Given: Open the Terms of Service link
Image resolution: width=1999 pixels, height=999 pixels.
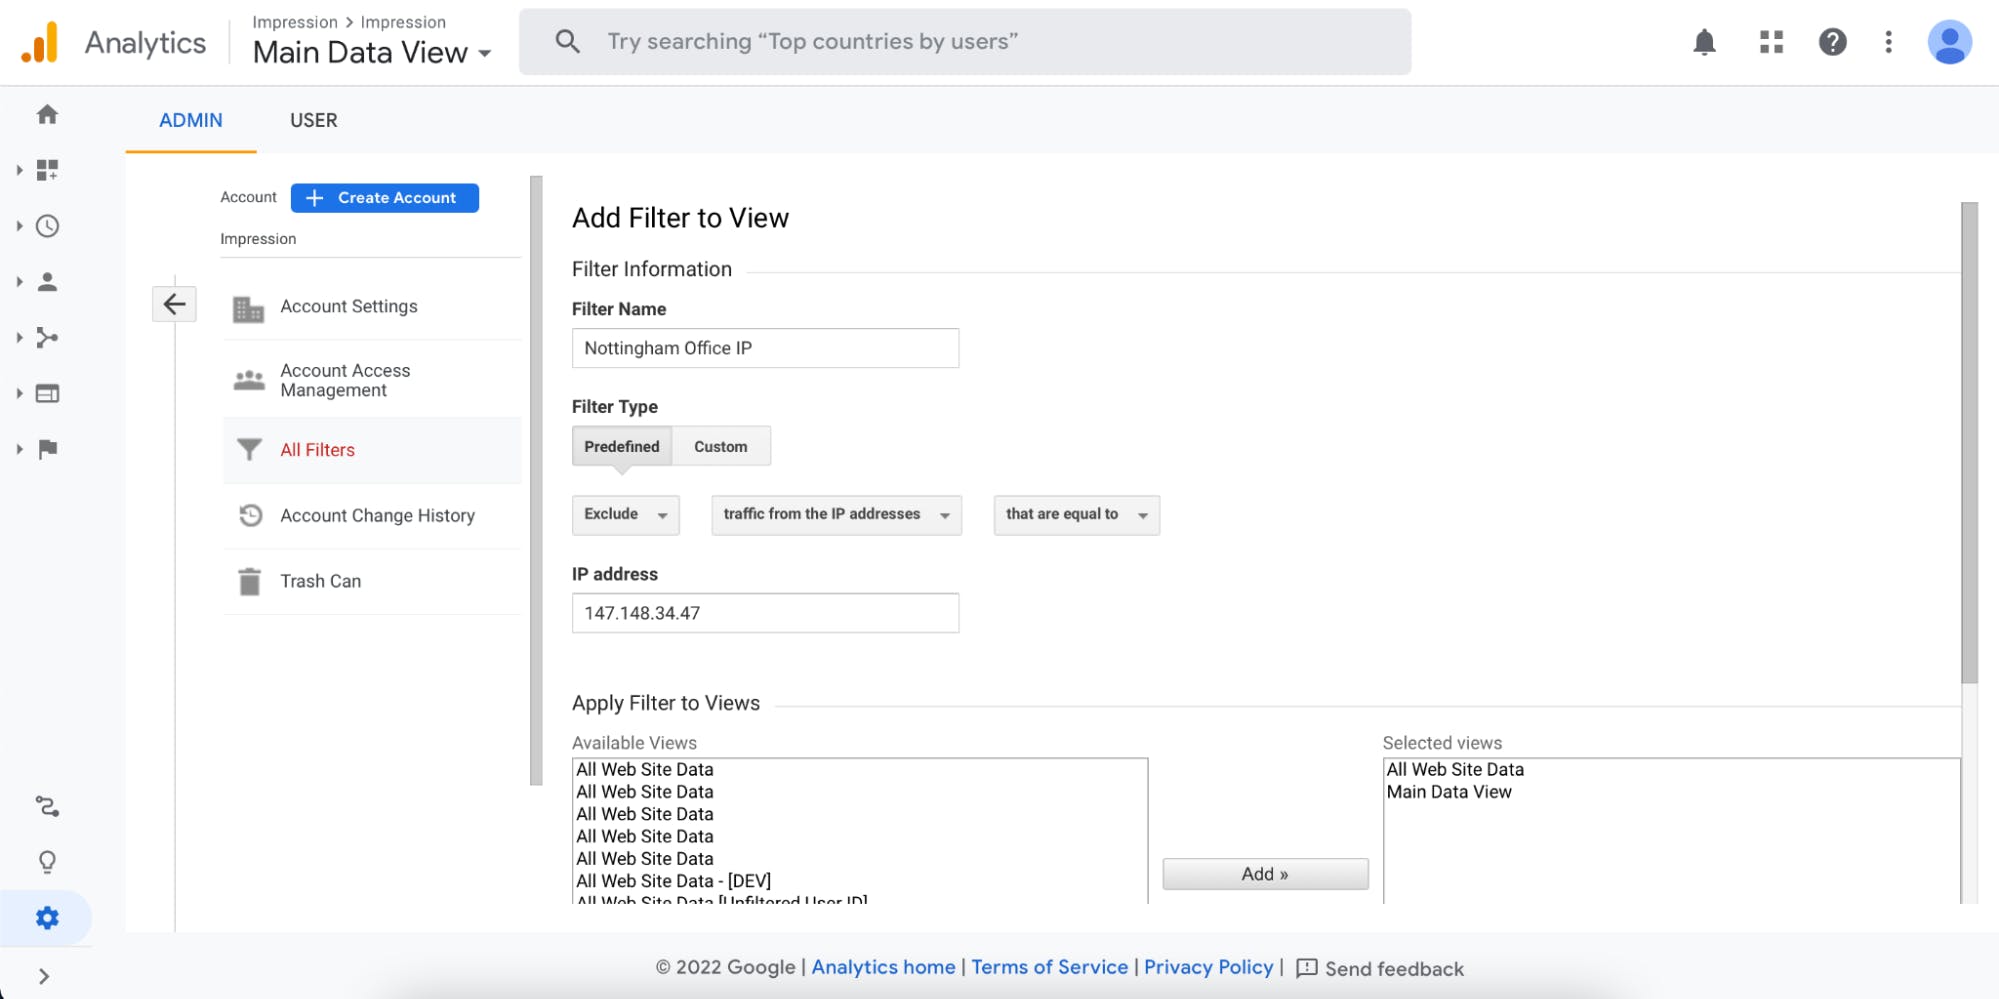Looking at the screenshot, I should (1049, 967).
